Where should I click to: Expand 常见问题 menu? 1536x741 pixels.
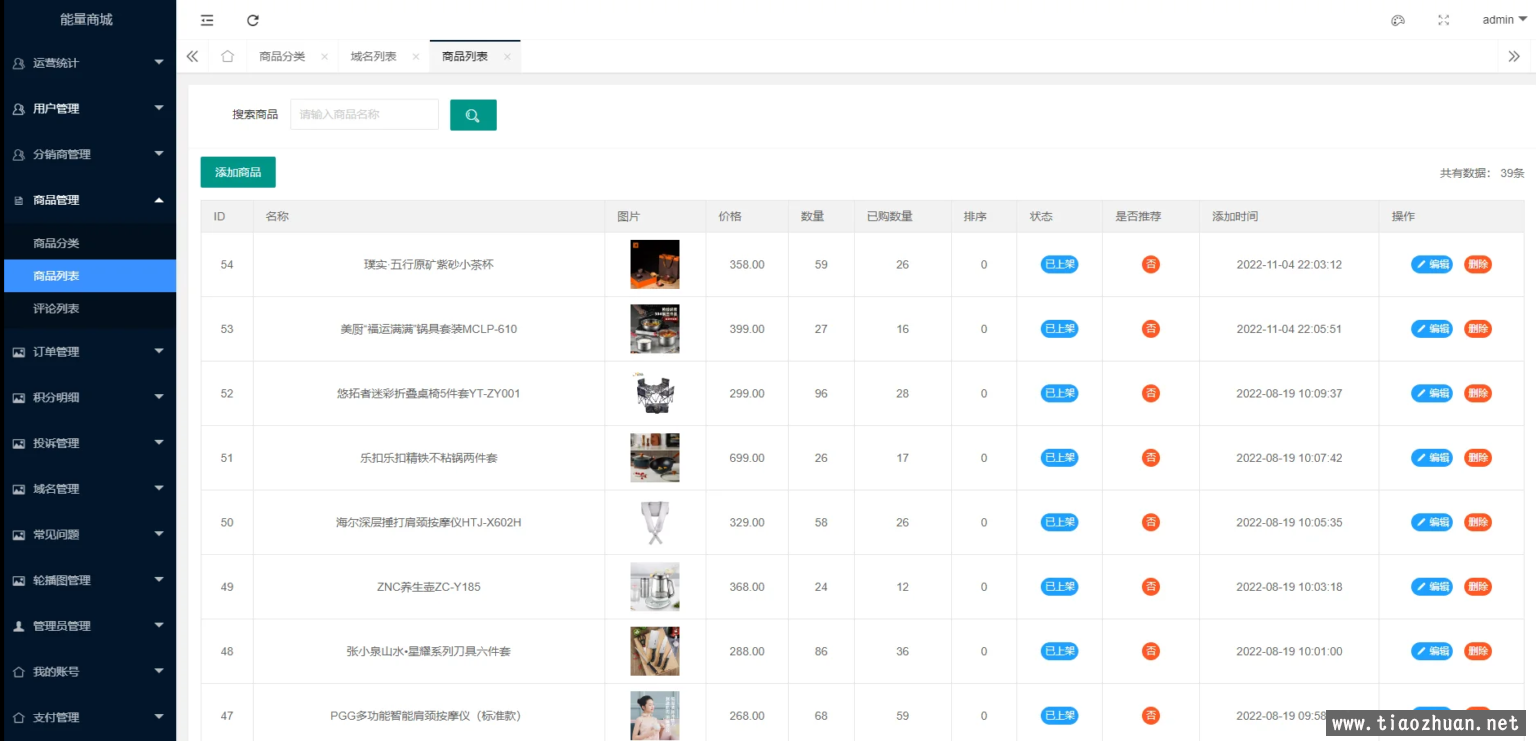[88, 535]
